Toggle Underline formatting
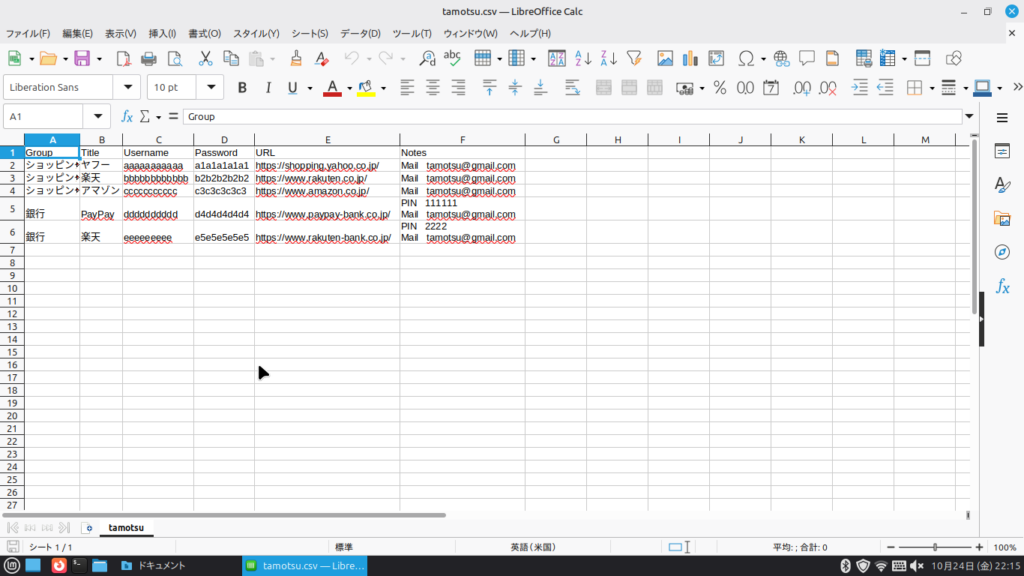Viewport: 1024px width, 576px height. pyautogui.click(x=293, y=88)
